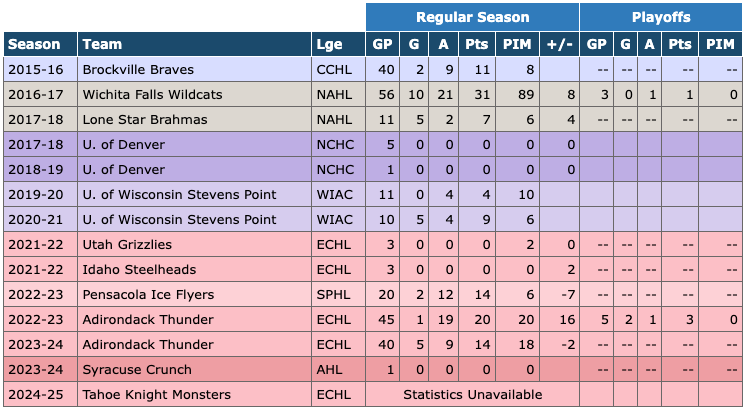Click the Brockville Braves team name
The image size is (744, 410).
(x=138, y=70)
